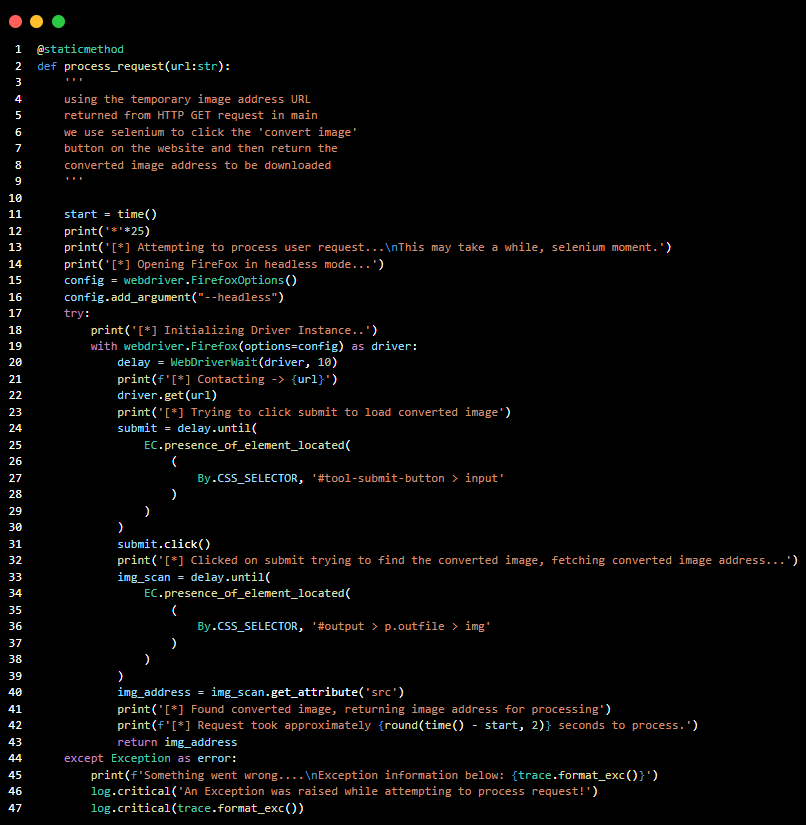Click the '#output > p.outfile > img' selector string
The image size is (806, 825).
point(401,627)
